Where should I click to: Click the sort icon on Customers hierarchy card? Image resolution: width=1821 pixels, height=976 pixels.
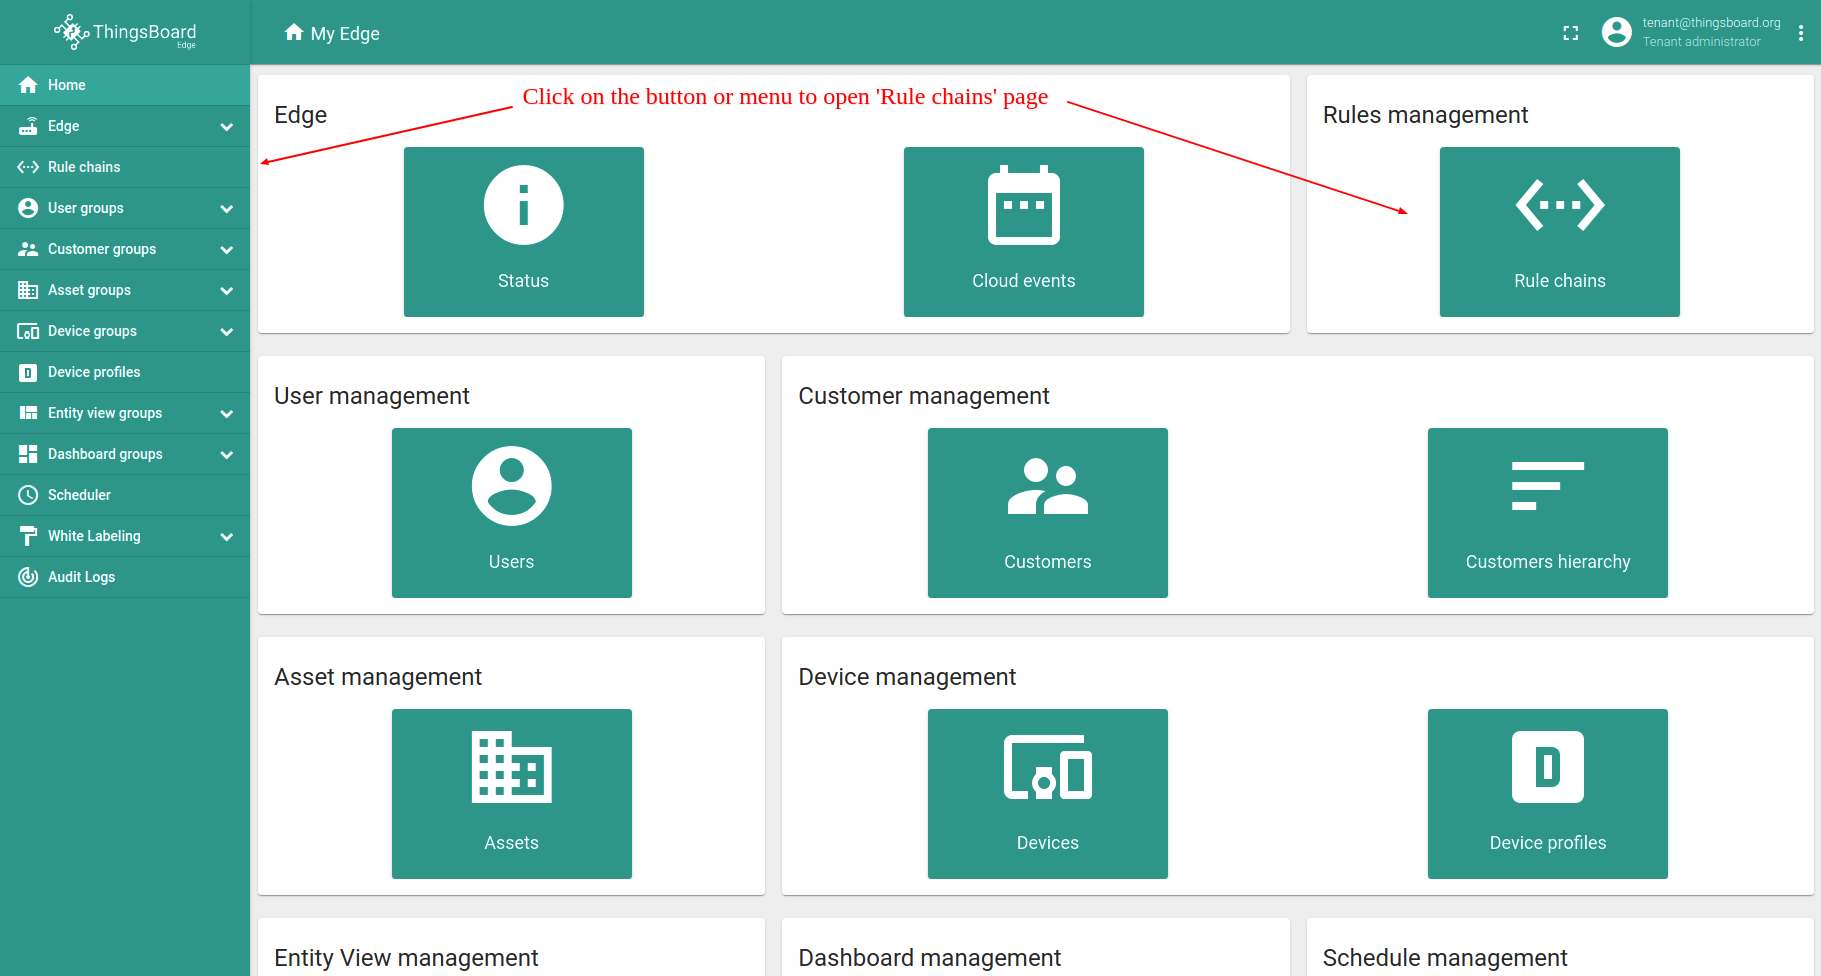[1547, 486]
